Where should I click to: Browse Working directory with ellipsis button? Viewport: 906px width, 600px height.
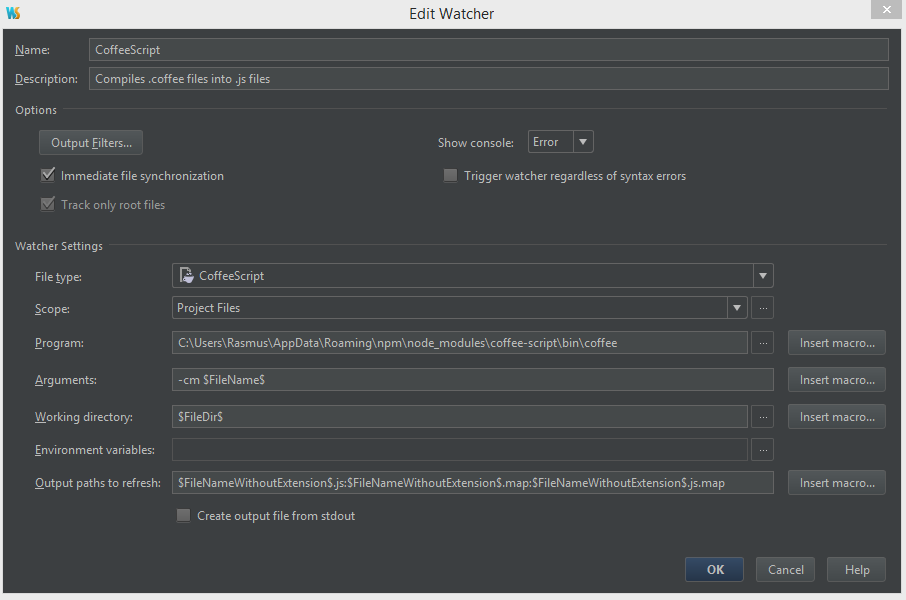click(x=763, y=417)
